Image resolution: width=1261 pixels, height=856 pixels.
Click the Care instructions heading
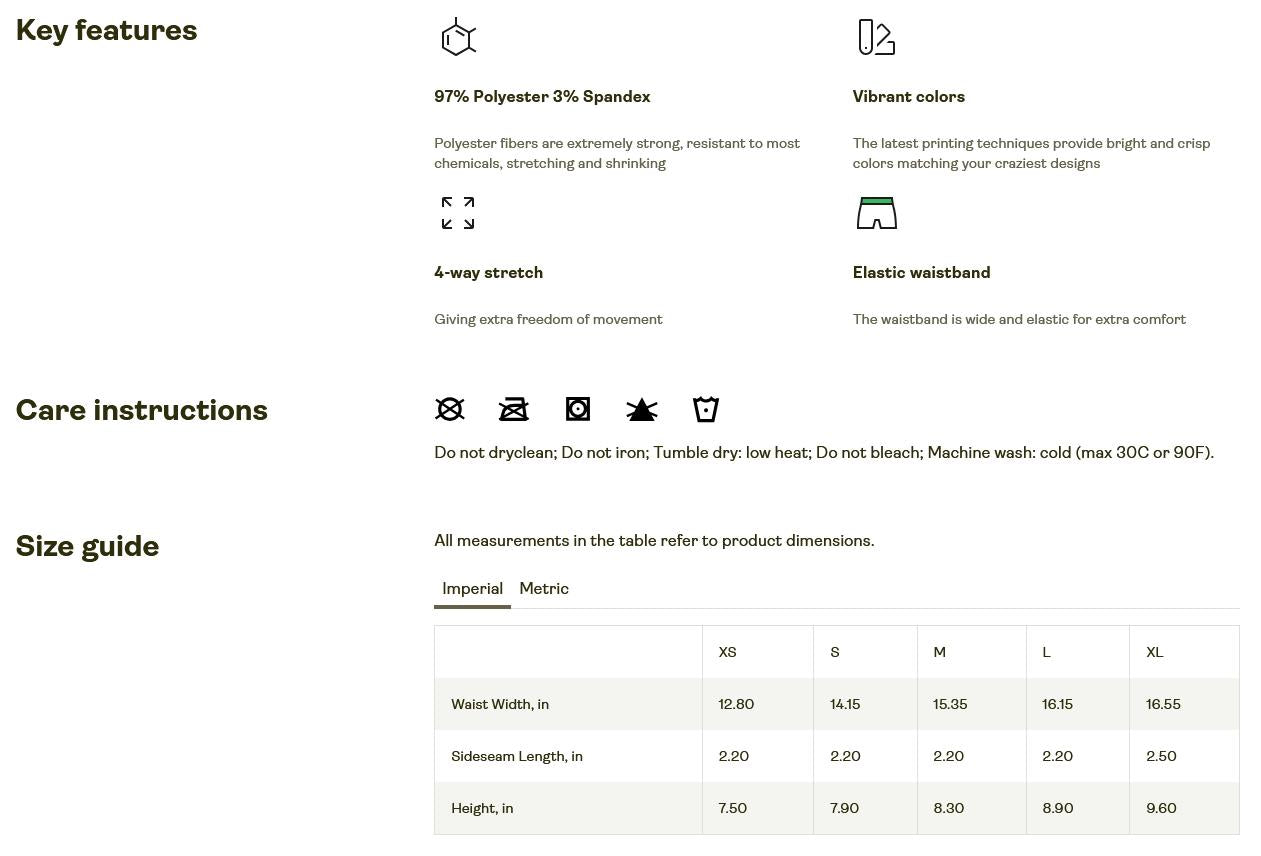click(x=142, y=410)
